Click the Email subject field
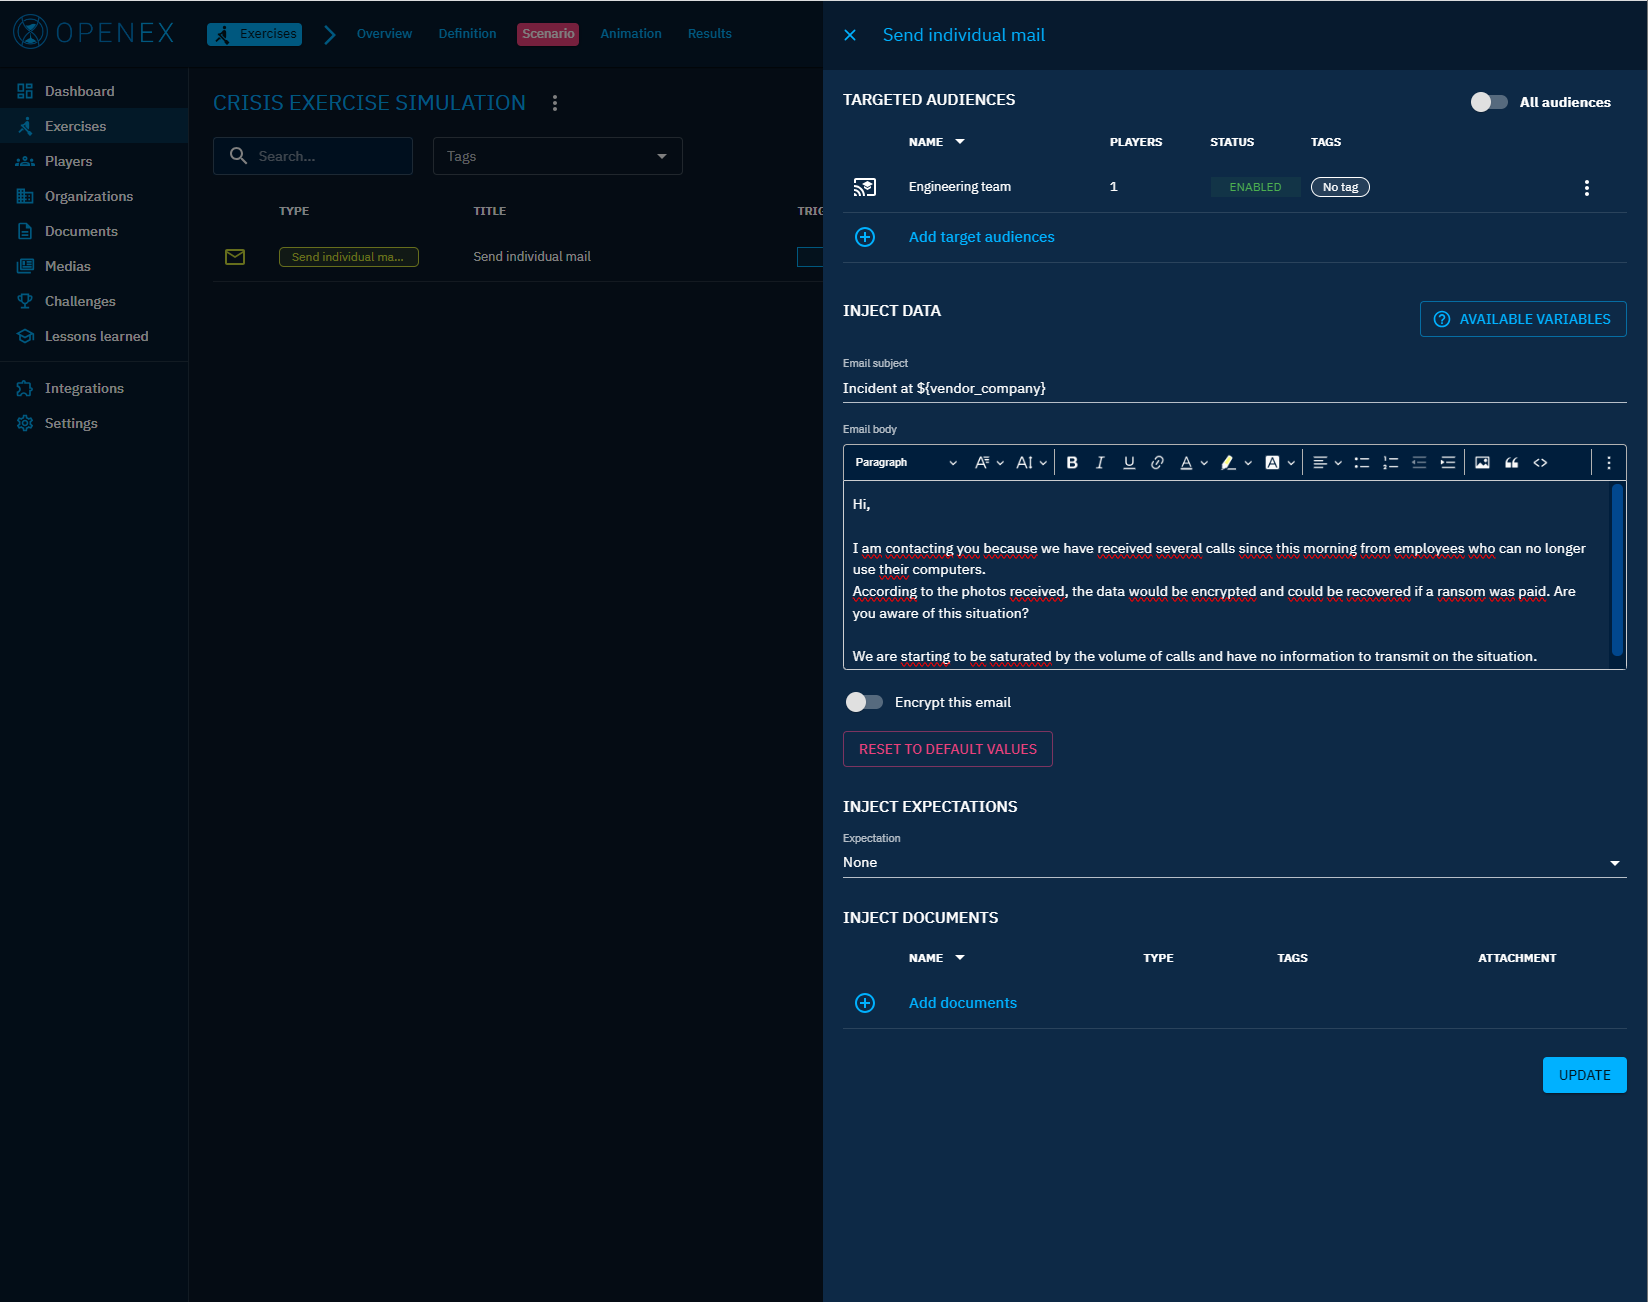1648x1302 pixels. tap(1234, 388)
